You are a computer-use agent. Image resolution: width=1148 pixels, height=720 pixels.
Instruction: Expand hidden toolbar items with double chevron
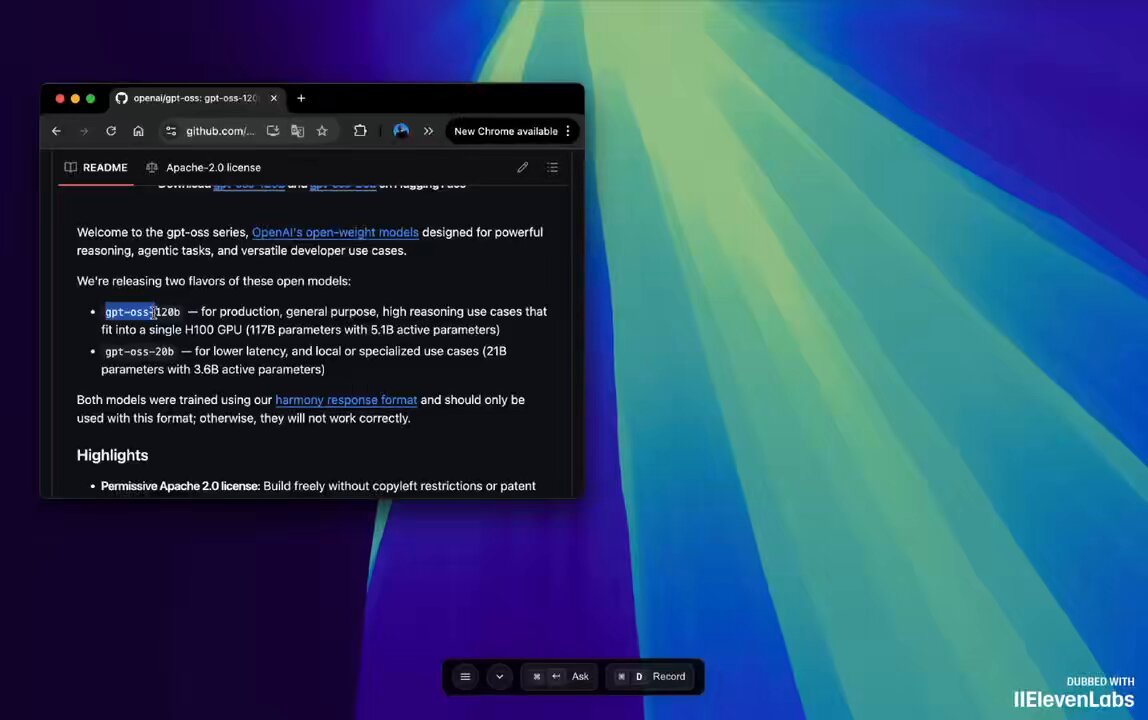click(428, 131)
